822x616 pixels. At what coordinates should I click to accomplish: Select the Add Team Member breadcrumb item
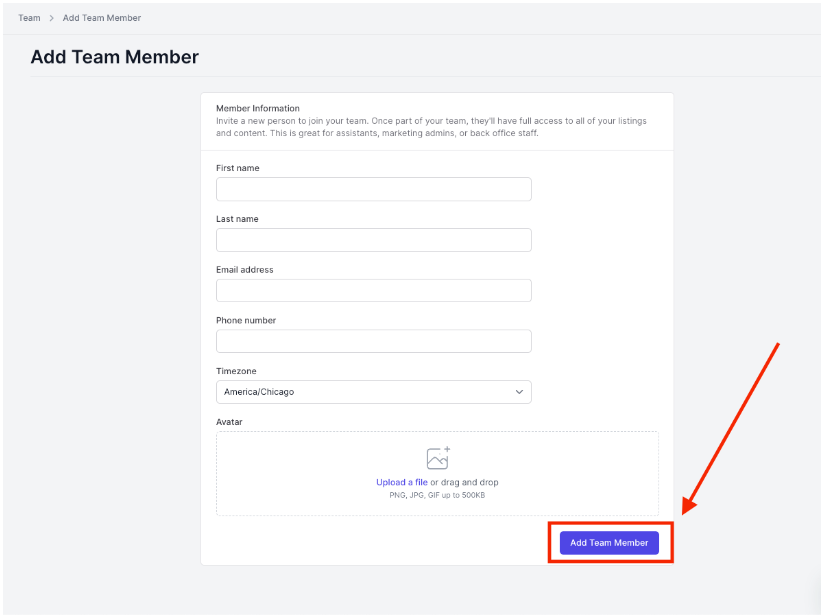tap(102, 18)
